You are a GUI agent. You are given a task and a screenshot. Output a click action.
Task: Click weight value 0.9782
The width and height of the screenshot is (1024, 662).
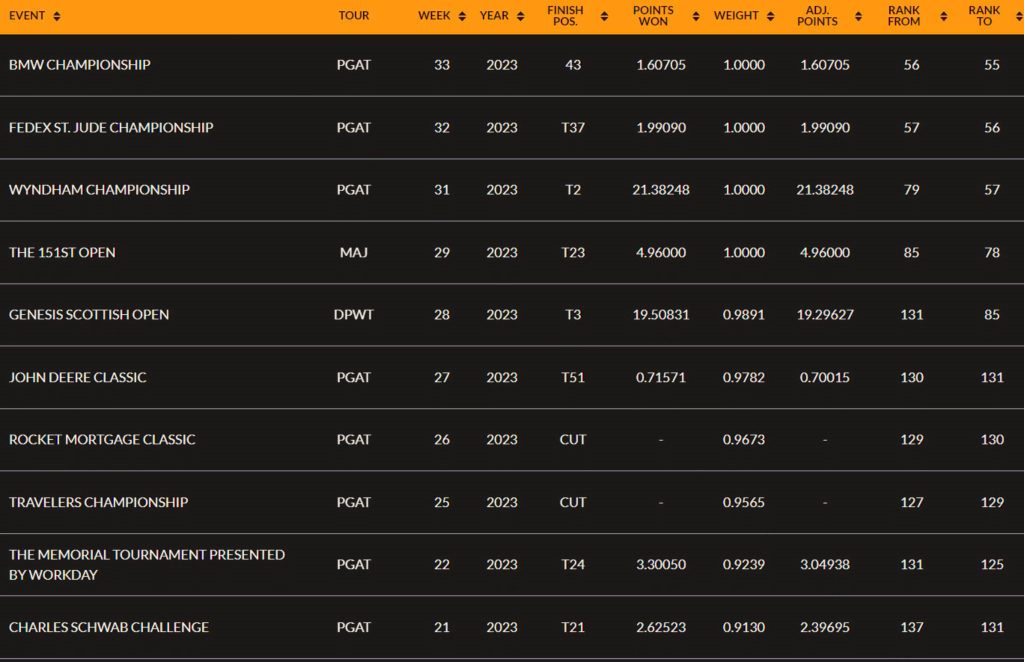click(x=744, y=377)
